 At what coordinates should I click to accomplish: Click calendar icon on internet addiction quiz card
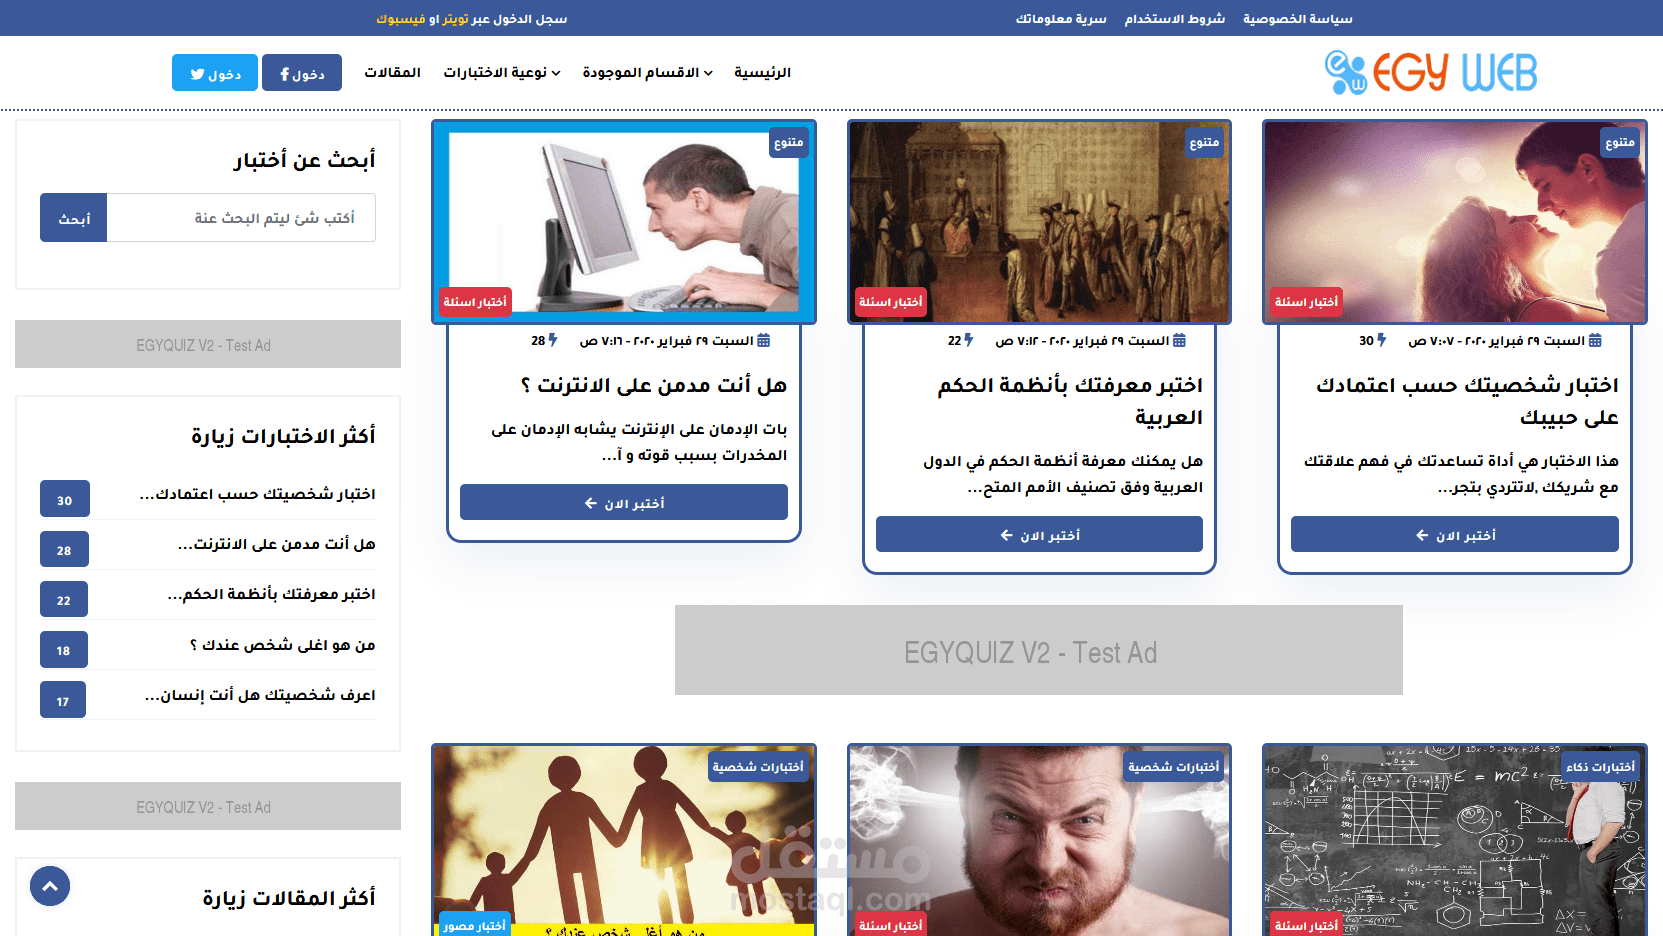[x=764, y=340]
